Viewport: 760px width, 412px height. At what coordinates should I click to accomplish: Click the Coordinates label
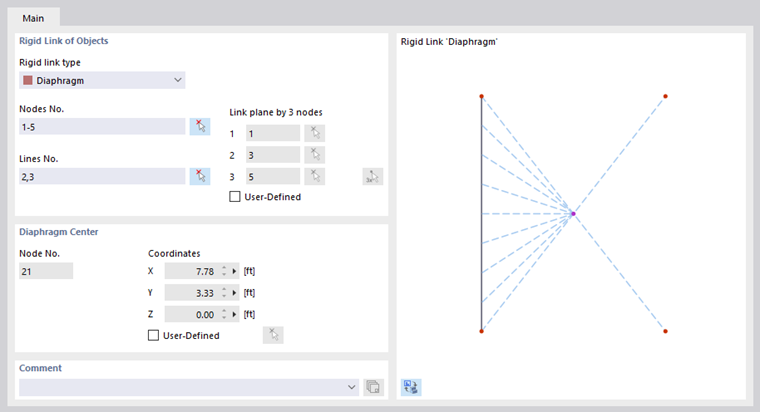click(174, 254)
